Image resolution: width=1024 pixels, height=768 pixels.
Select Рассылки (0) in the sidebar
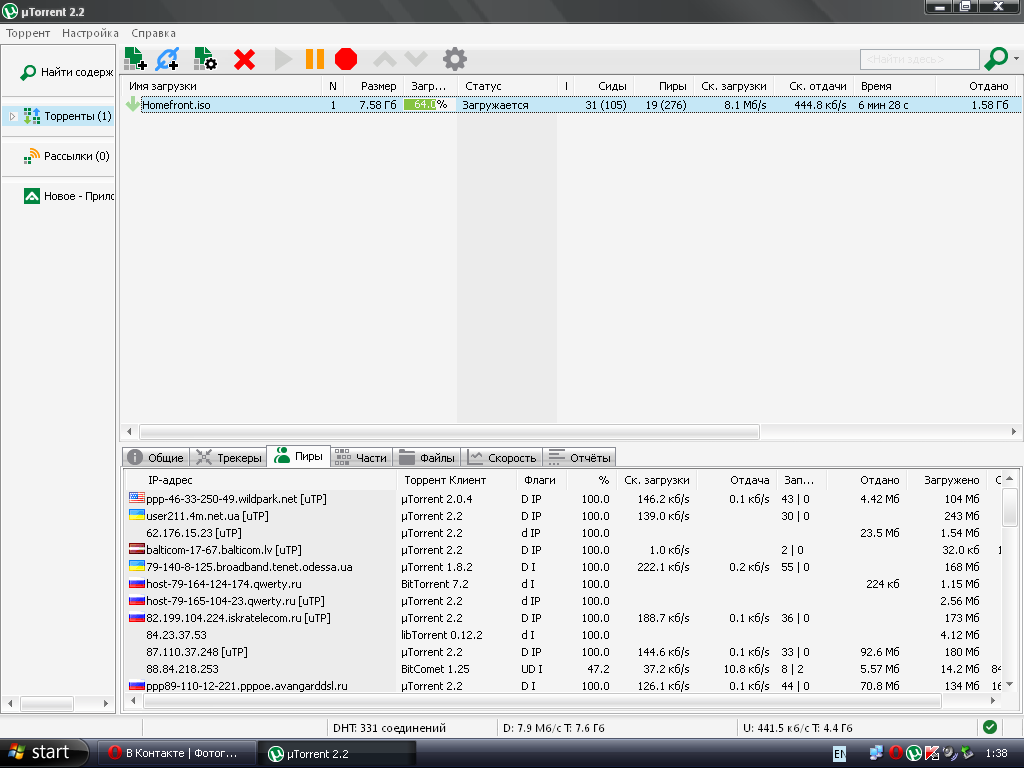[x=76, y=156]
